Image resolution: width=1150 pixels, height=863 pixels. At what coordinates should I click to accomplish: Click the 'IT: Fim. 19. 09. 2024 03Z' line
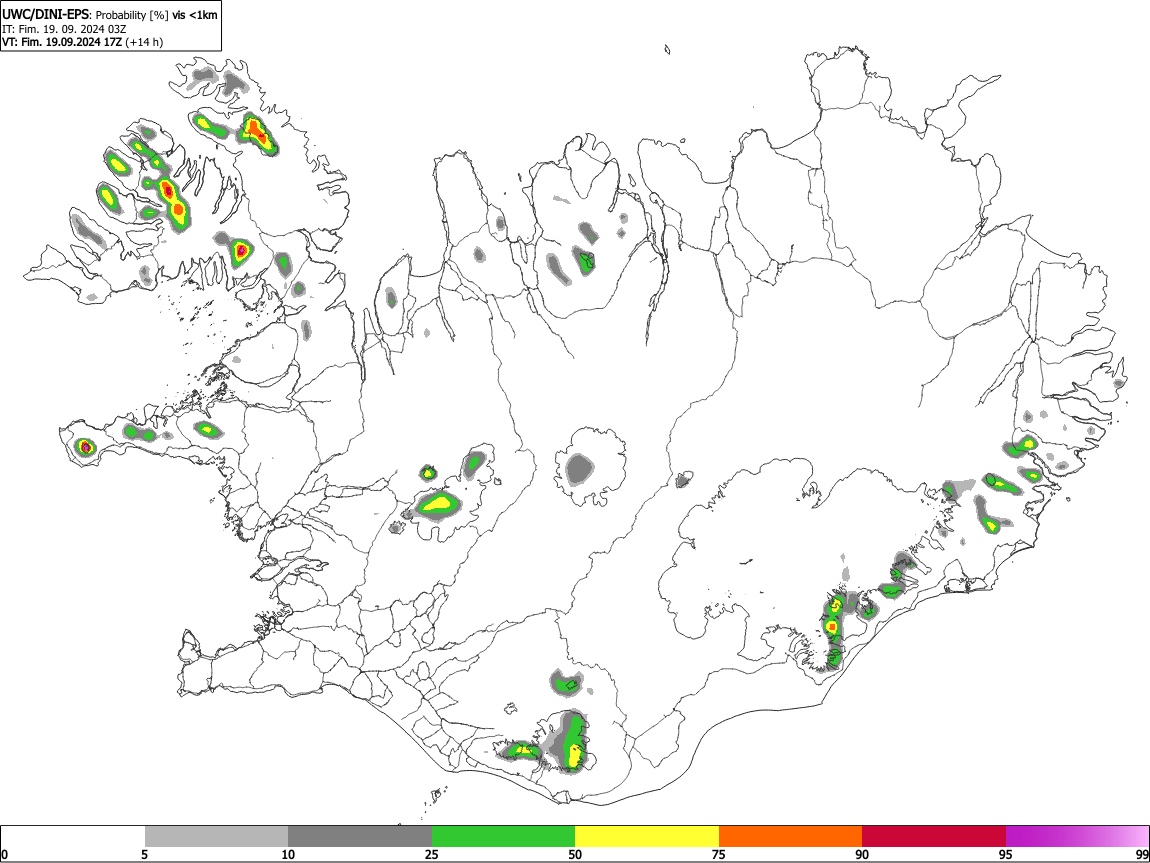pyautogui.click(x=64, y=29)
